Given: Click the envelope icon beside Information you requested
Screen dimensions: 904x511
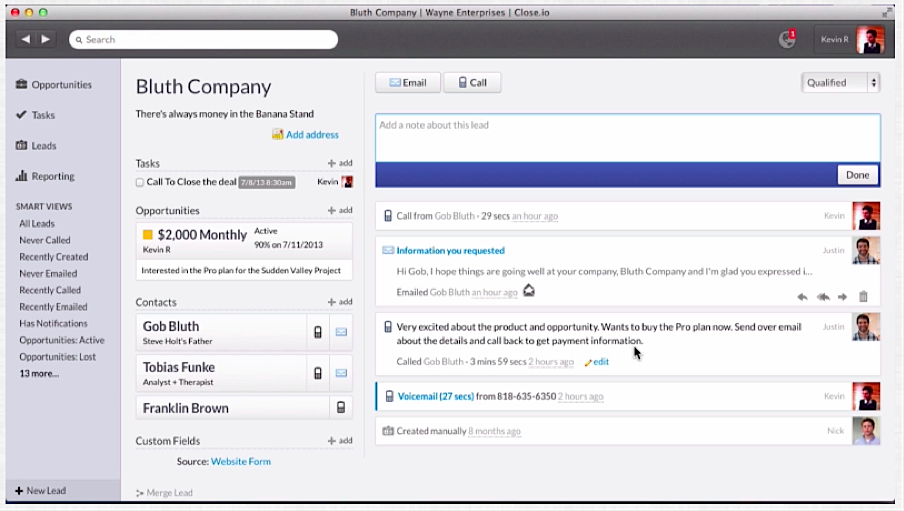Looking at the screenshot, I should pos(388,250).
